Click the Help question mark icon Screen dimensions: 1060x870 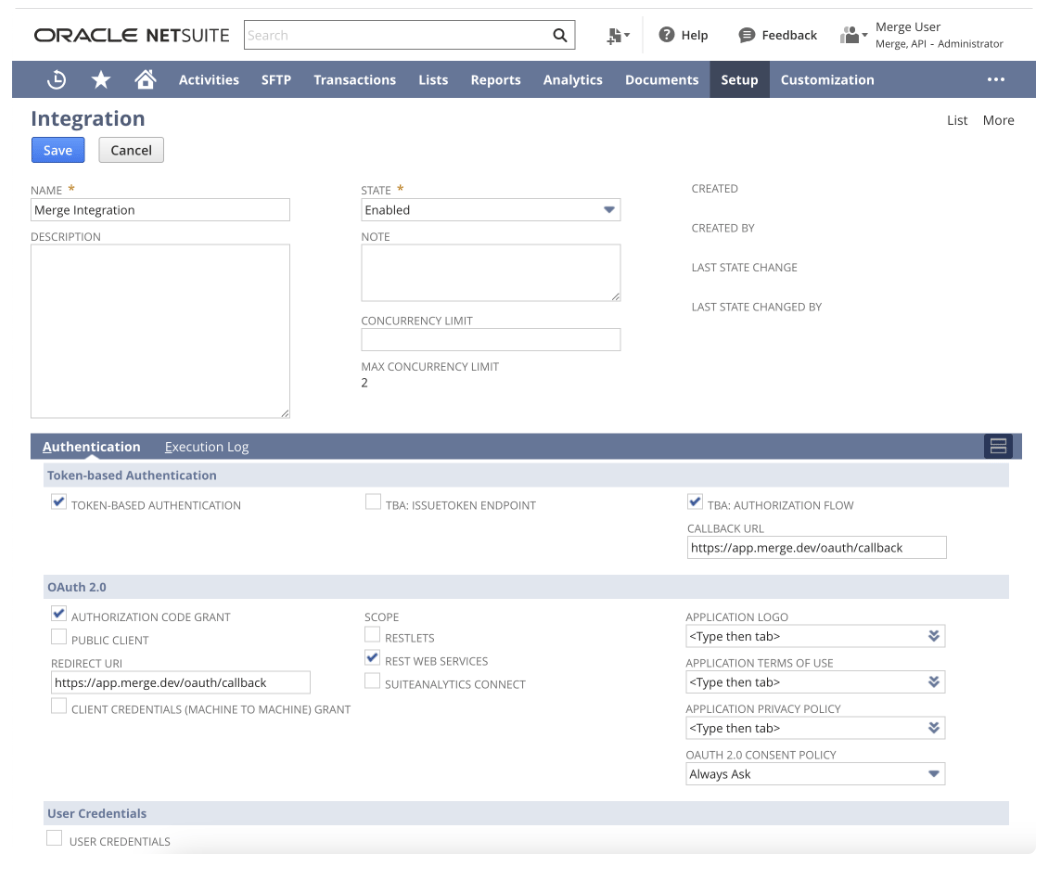point(666,34)
